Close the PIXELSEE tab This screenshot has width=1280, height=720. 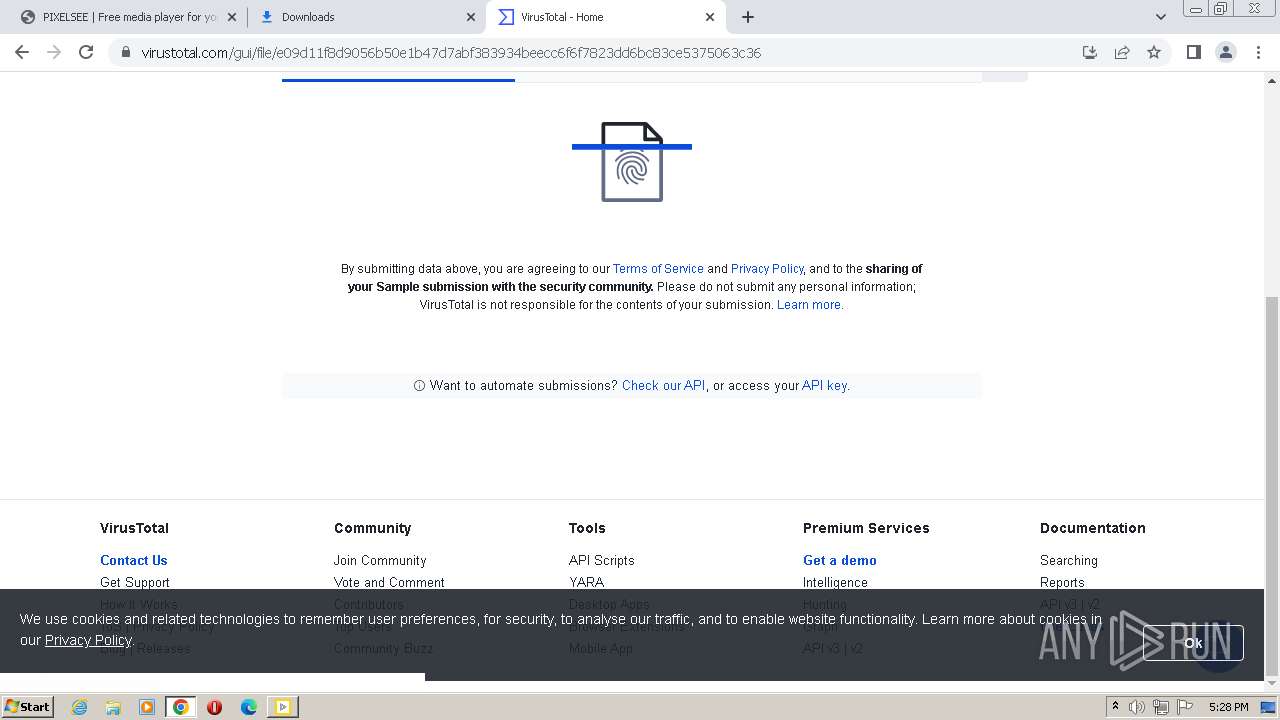pyautogui.click(x=232, y=17)
